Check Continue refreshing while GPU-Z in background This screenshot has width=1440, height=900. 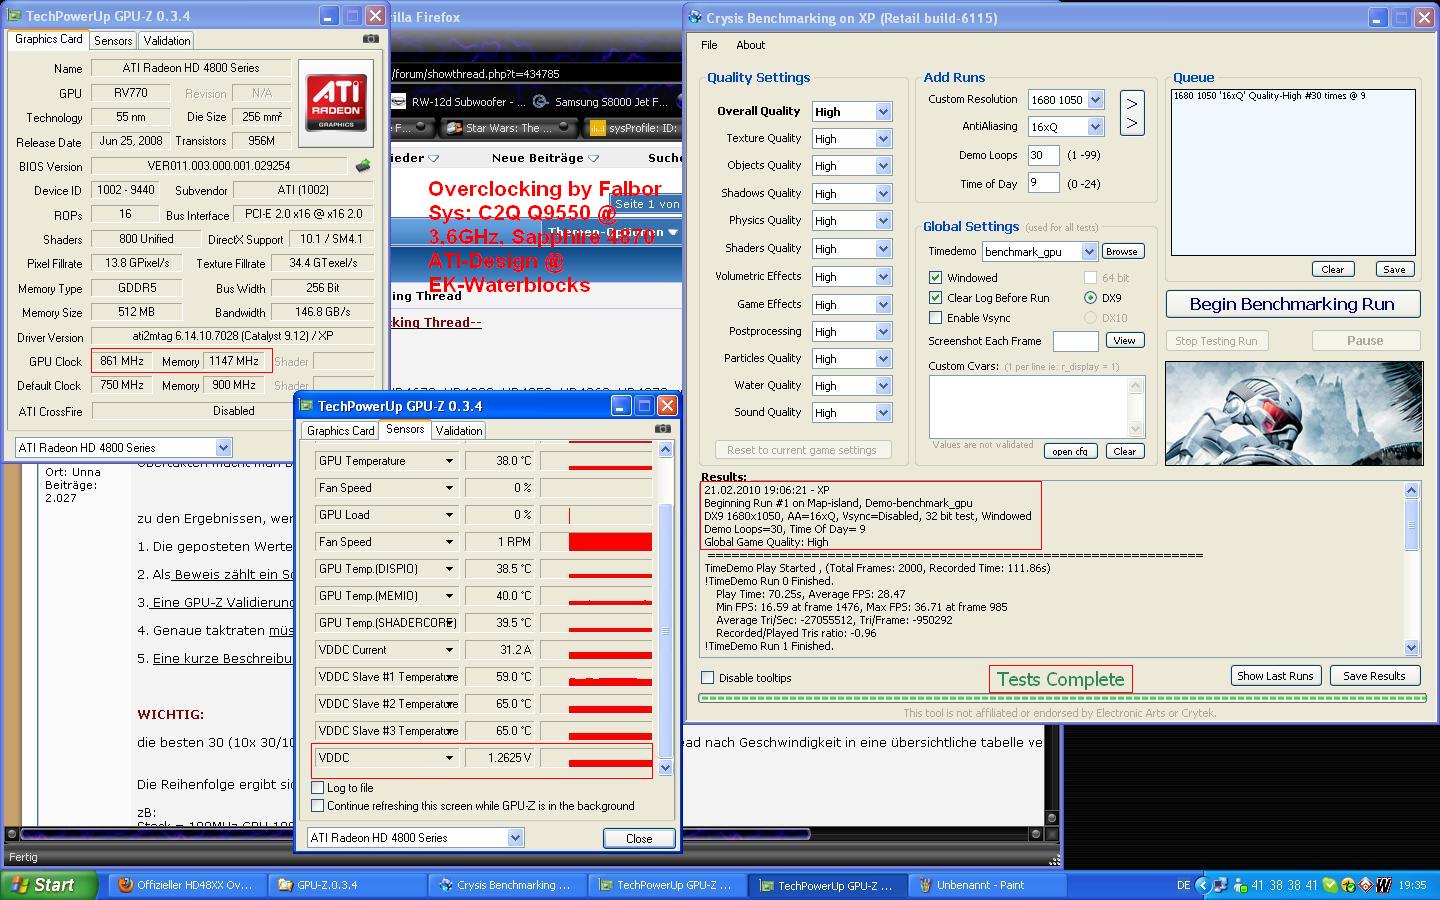point(318,806)
